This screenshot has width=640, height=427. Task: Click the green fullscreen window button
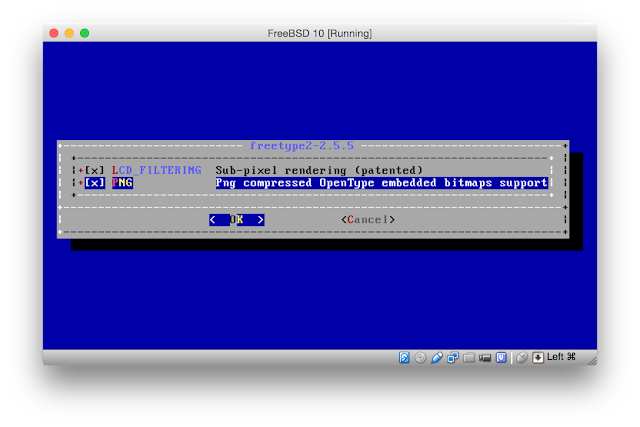[x=84, y=33]
